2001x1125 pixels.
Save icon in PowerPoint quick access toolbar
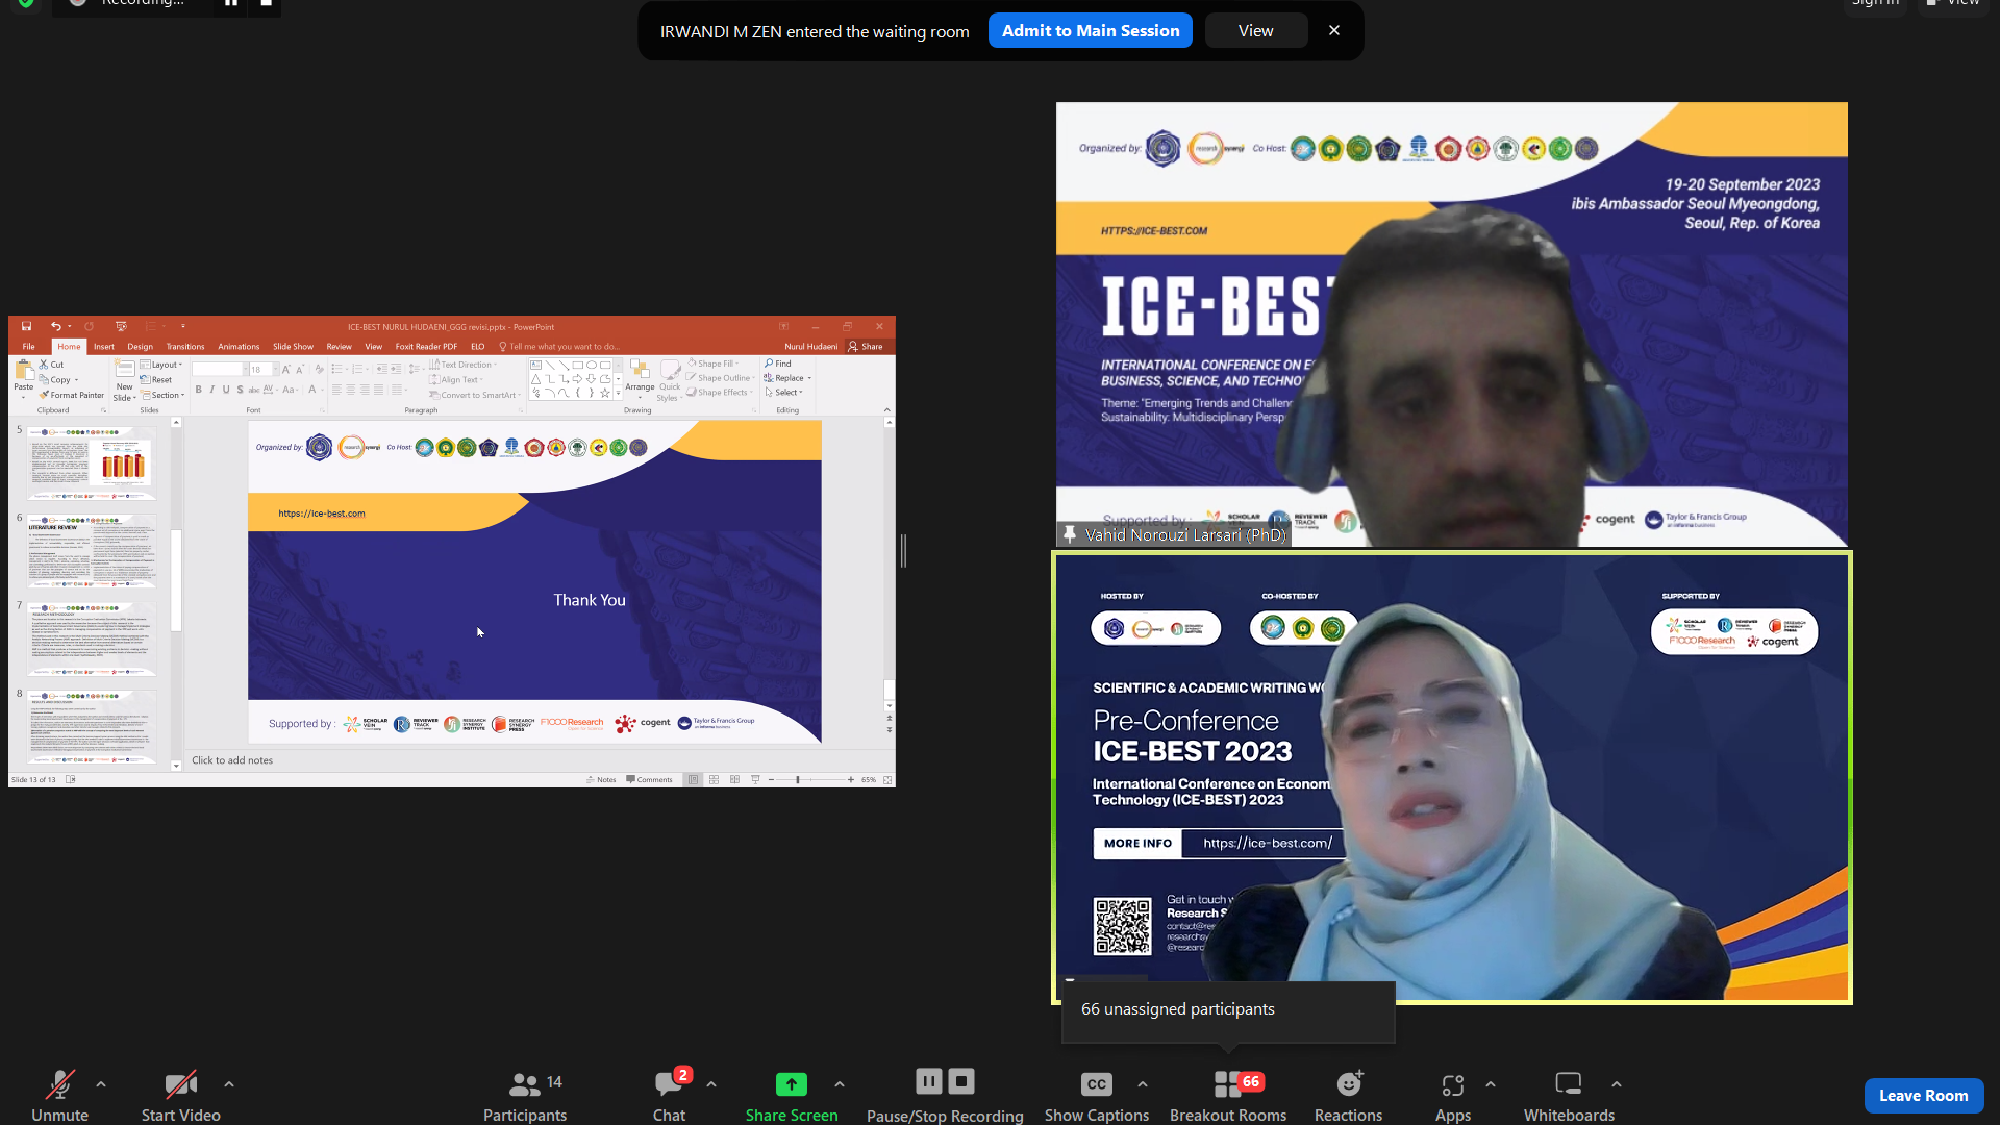pyautogui.click(x=27, y=326)
